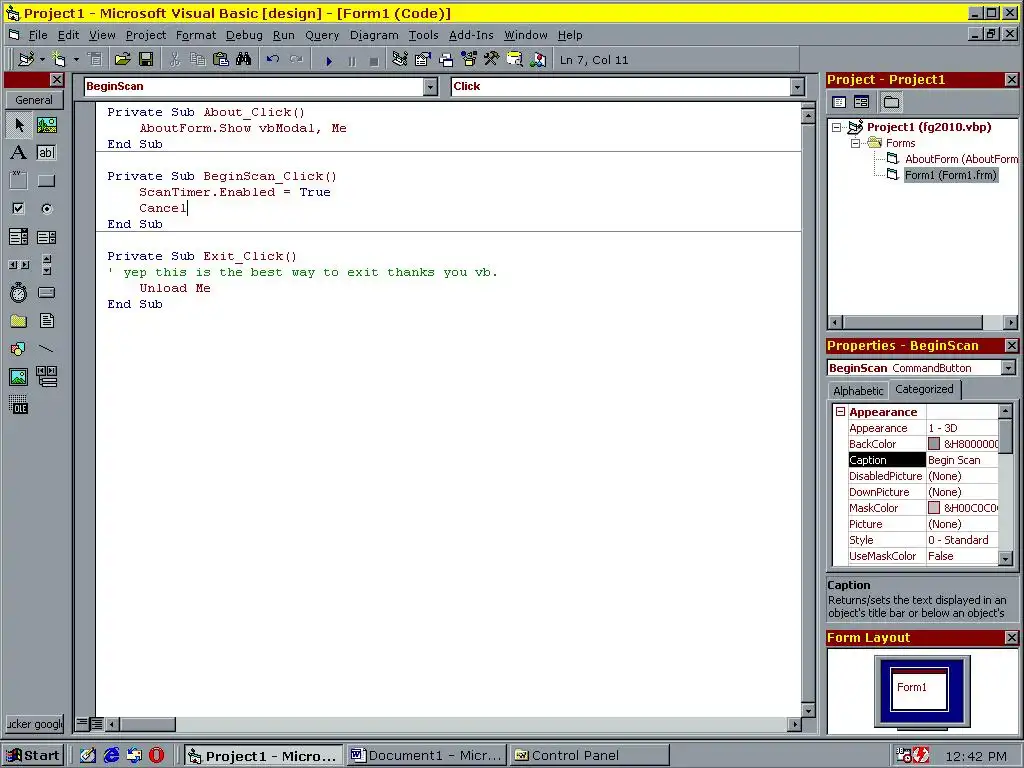Open the Form Layout Window toolbar icon
The height and width of the screenshot is (768, 1024).
point(446,60)
